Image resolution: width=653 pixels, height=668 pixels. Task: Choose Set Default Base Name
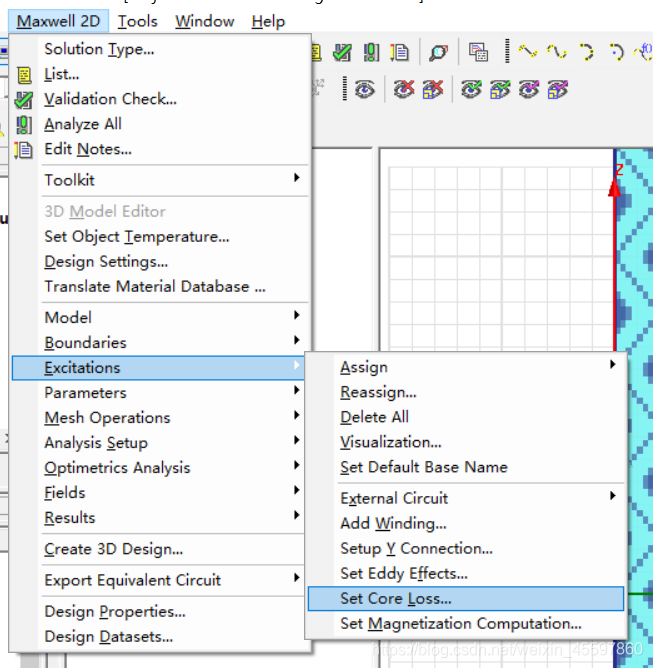tap(466, 467)
